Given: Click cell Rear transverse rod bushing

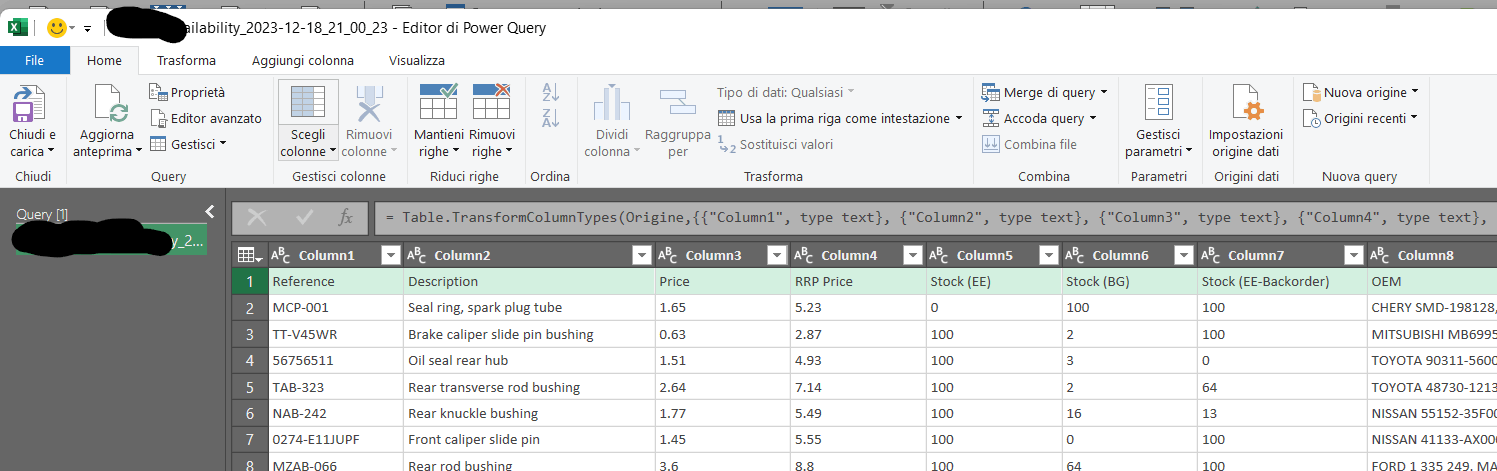Looking at the screenshot, I should 529,387.
